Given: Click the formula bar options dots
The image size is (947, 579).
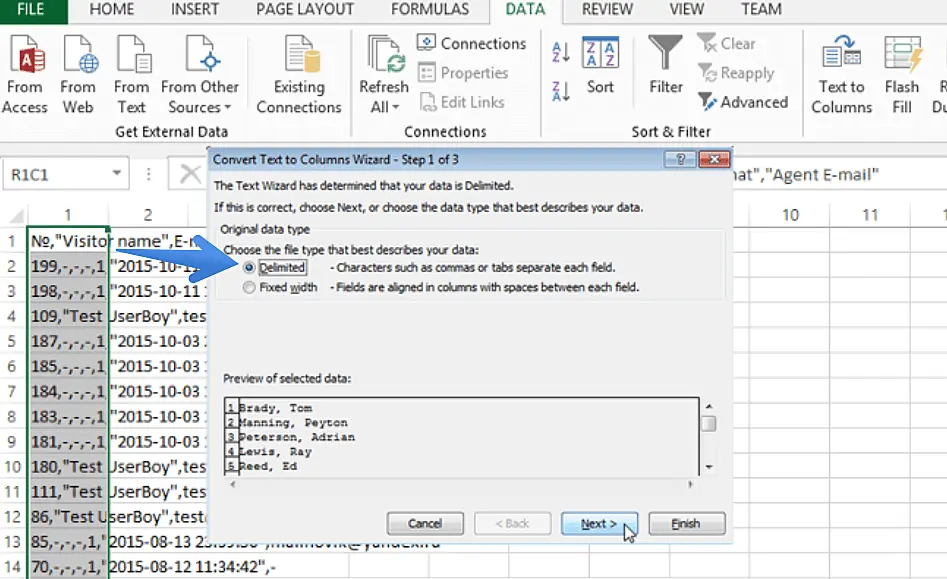Looking at the screenshot, I should [x=149, y=174].
